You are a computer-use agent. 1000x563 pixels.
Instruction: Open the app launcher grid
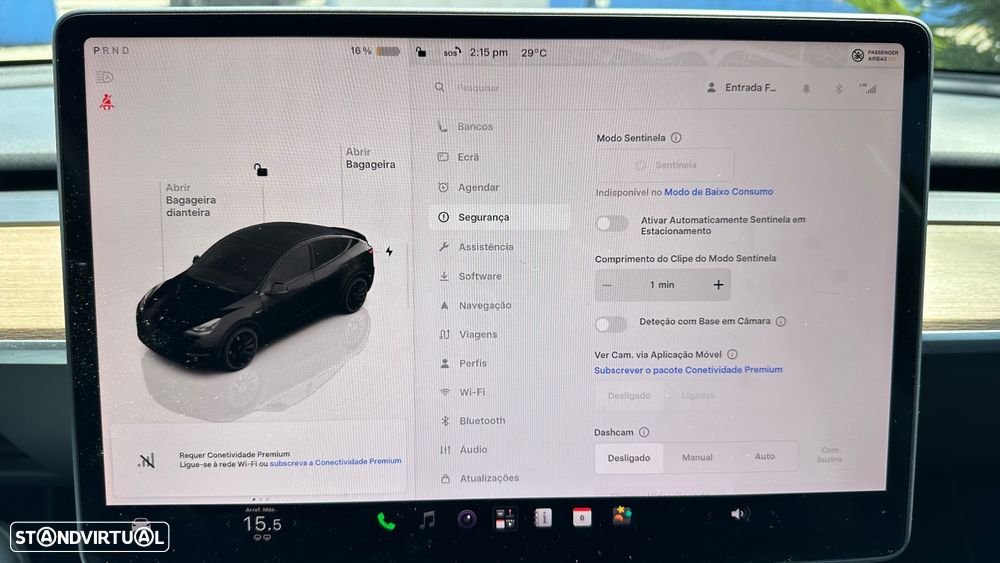coord(505,519)
